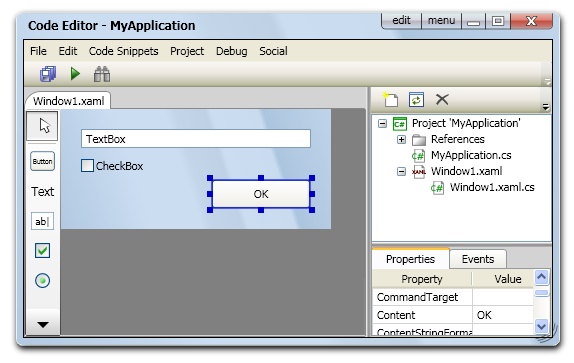Click the window resize grip corner

point(548,334)
